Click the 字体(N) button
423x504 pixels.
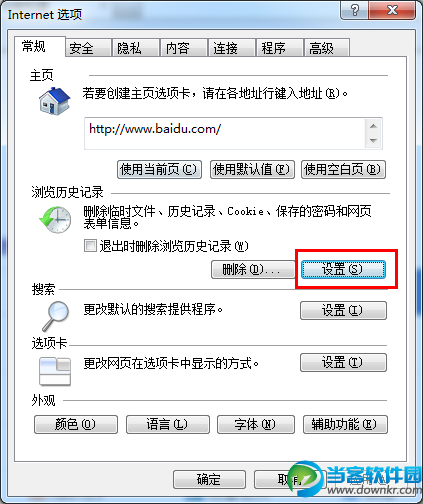(x=256, y=424)
